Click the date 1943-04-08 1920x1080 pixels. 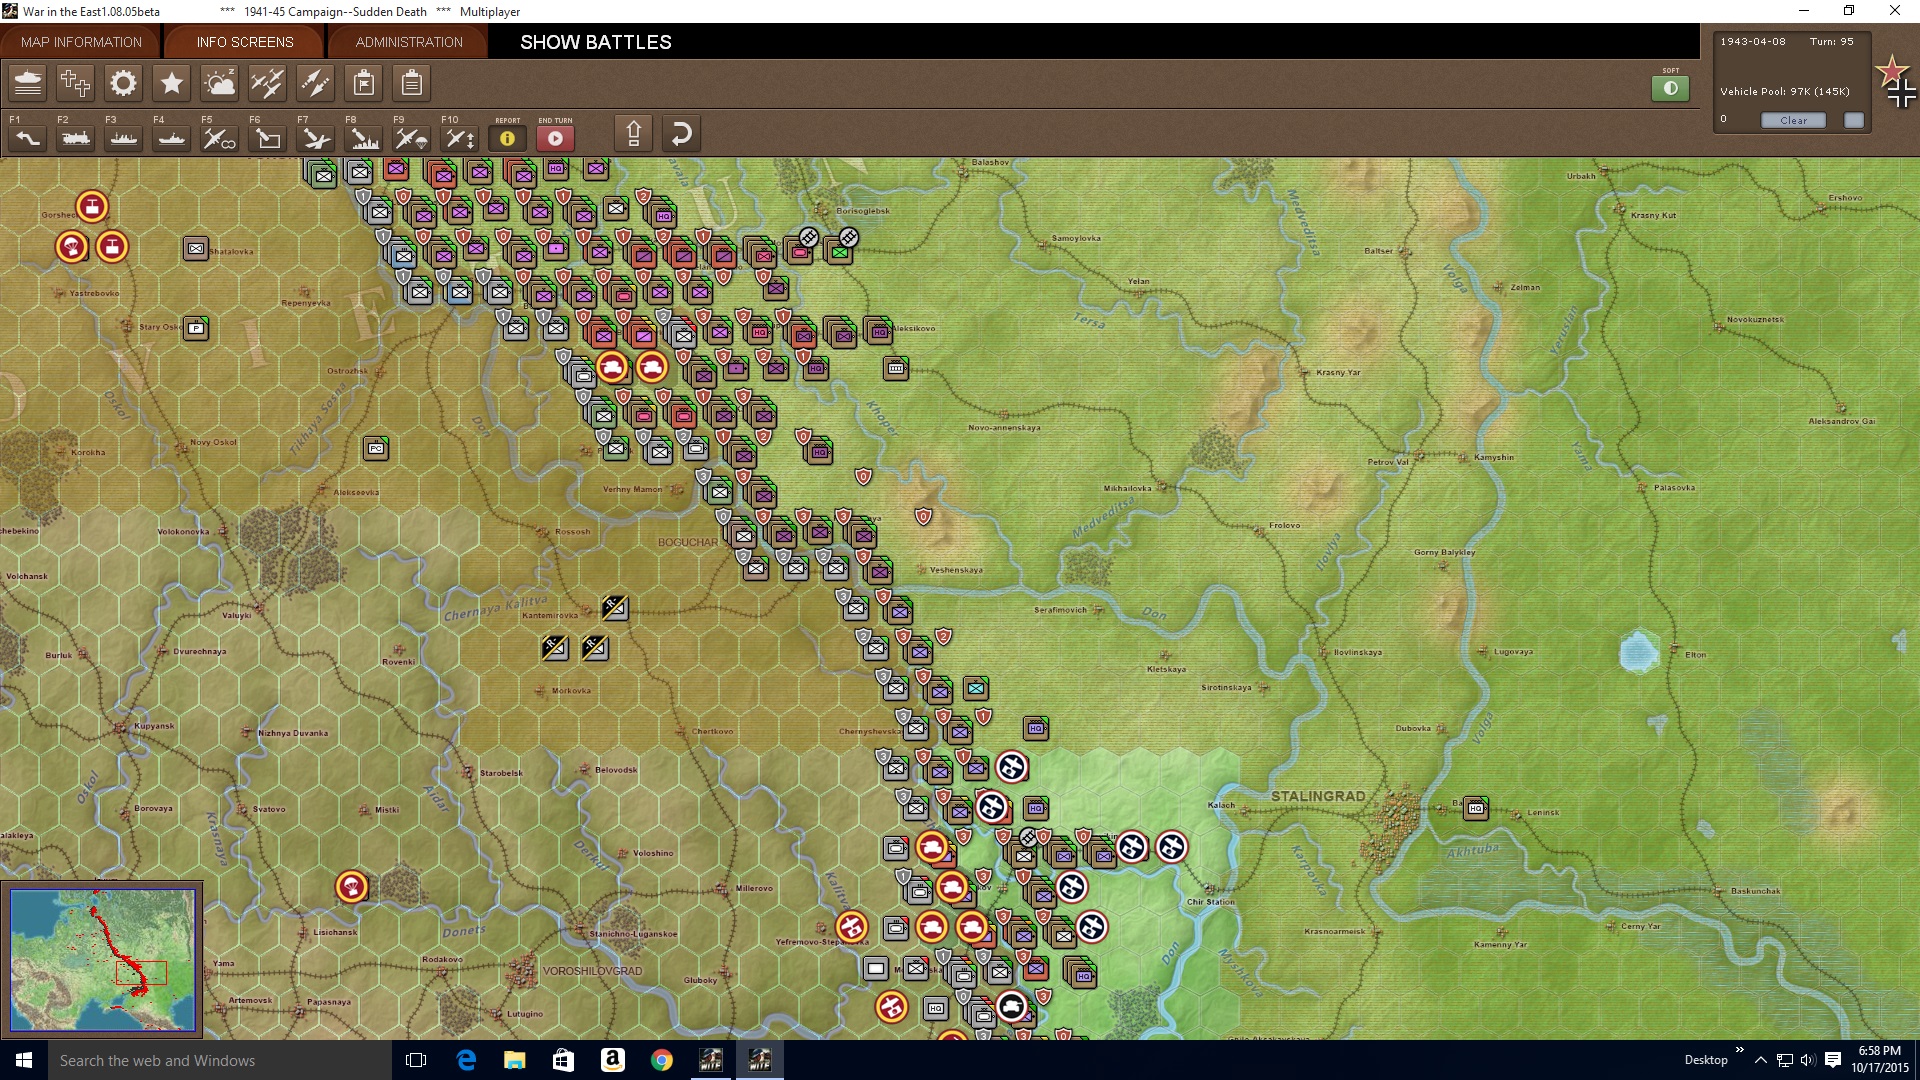pyautogui.click(x=1753, y=42)
